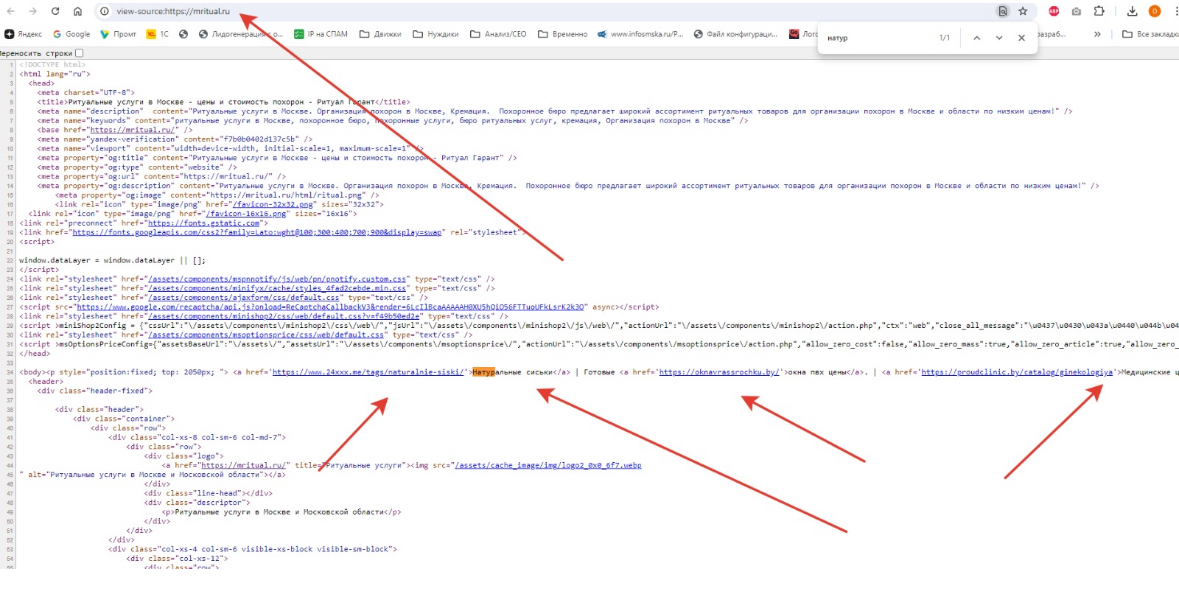Open the Нуждики bookmarks folder
Viewport: 1179px width, 593px height.
click(x=435, y=34)
